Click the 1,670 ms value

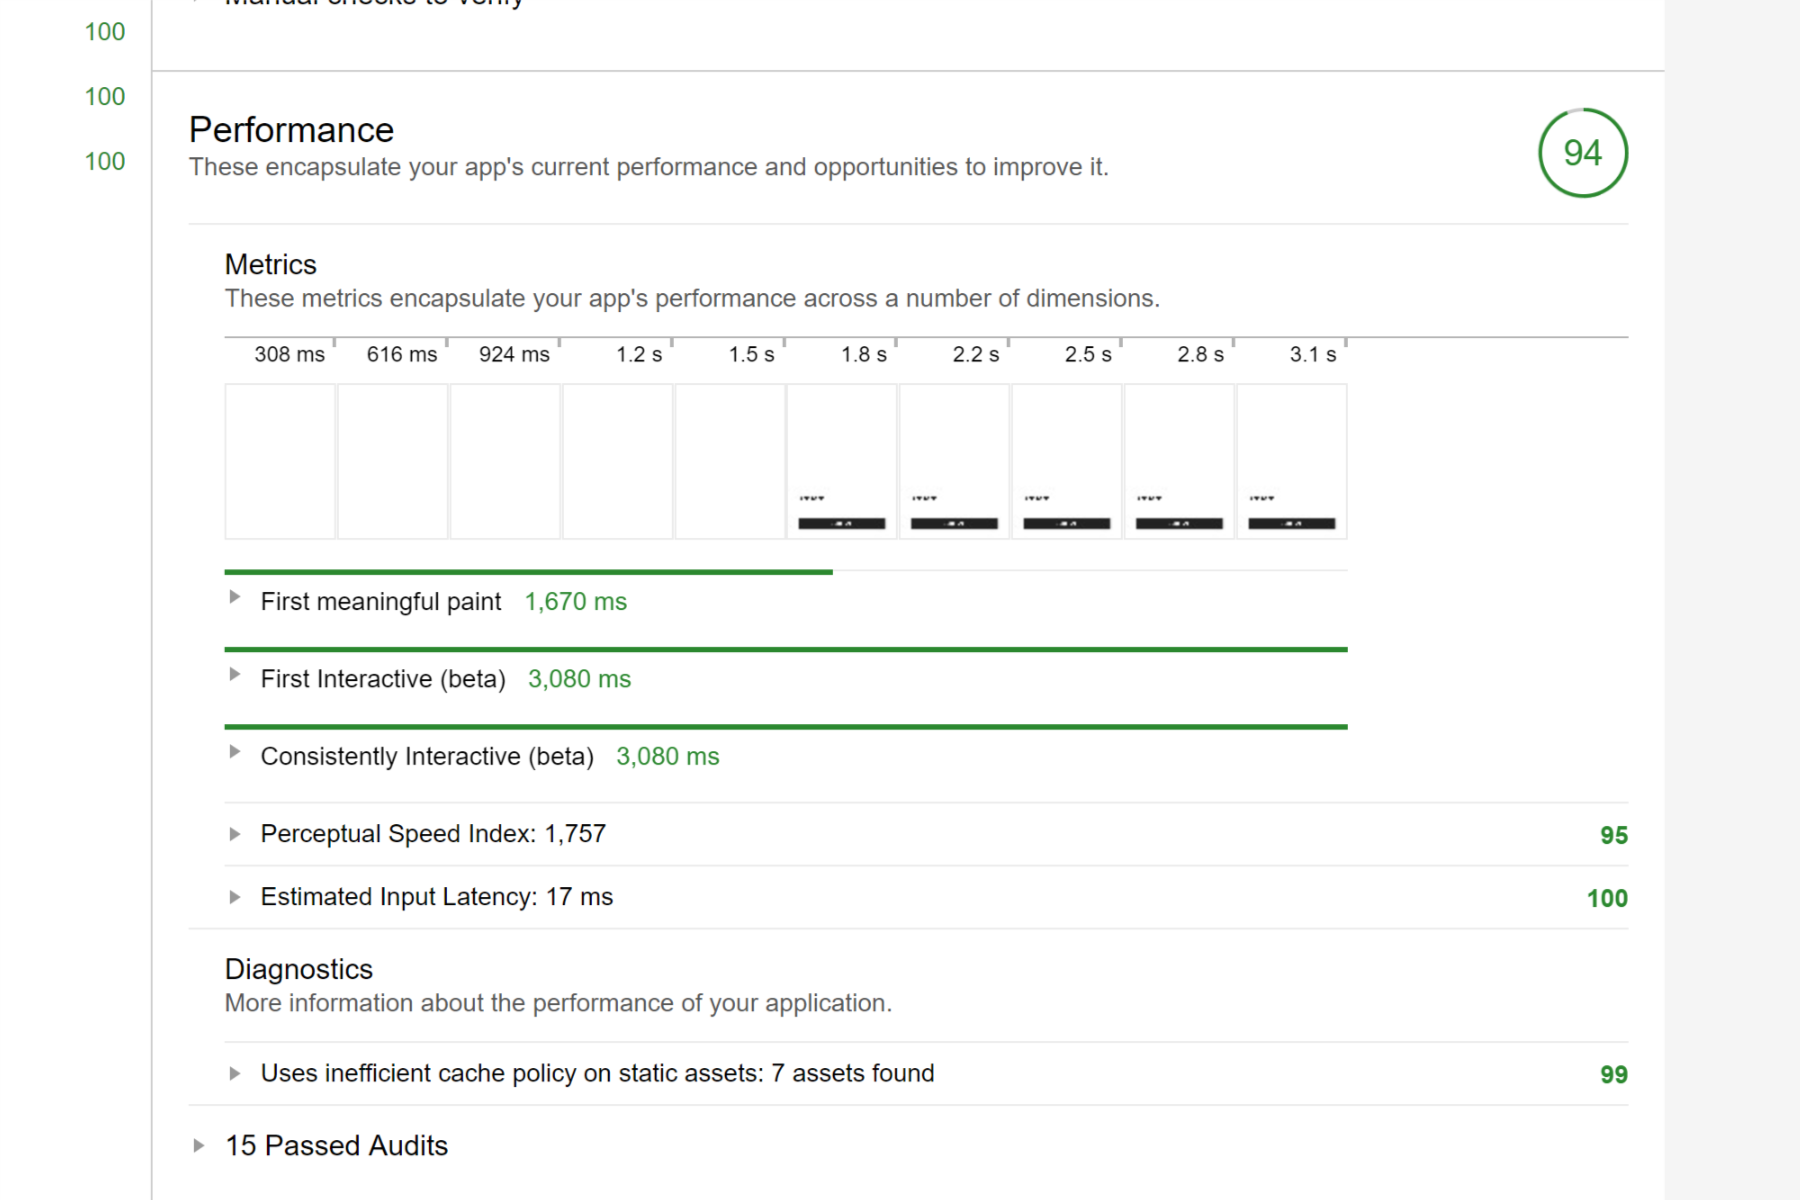[x=576, y=602]
